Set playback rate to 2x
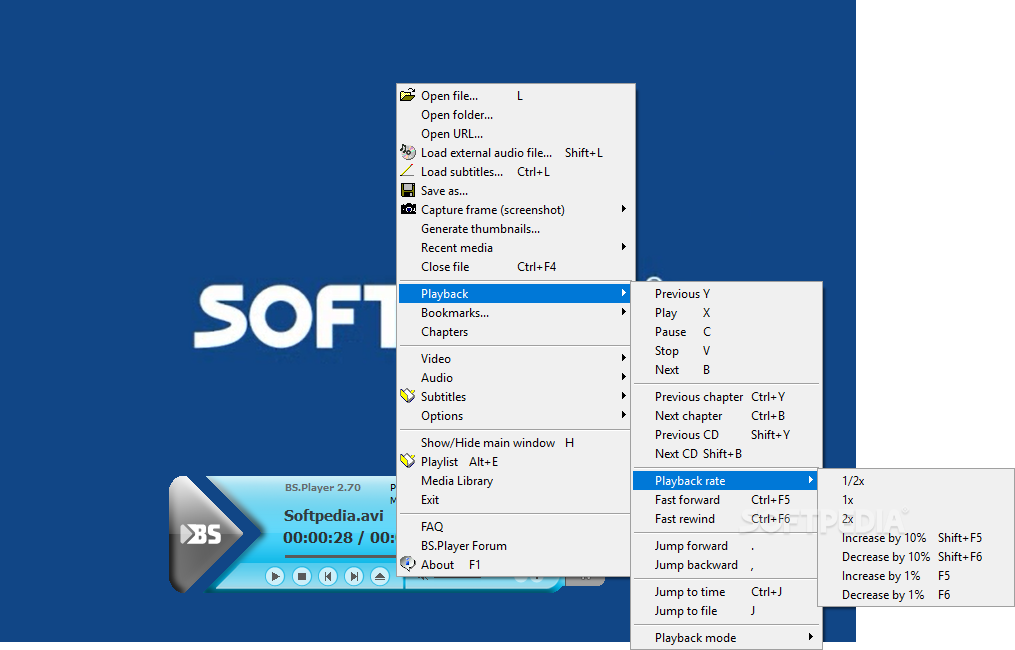This screenshot has width=1015, height=650. pyautogui.click(x=915, y=519)
